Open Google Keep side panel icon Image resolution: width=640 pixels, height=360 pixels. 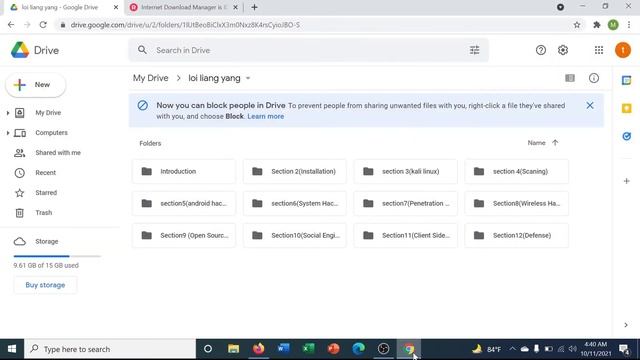coord(627,108)
